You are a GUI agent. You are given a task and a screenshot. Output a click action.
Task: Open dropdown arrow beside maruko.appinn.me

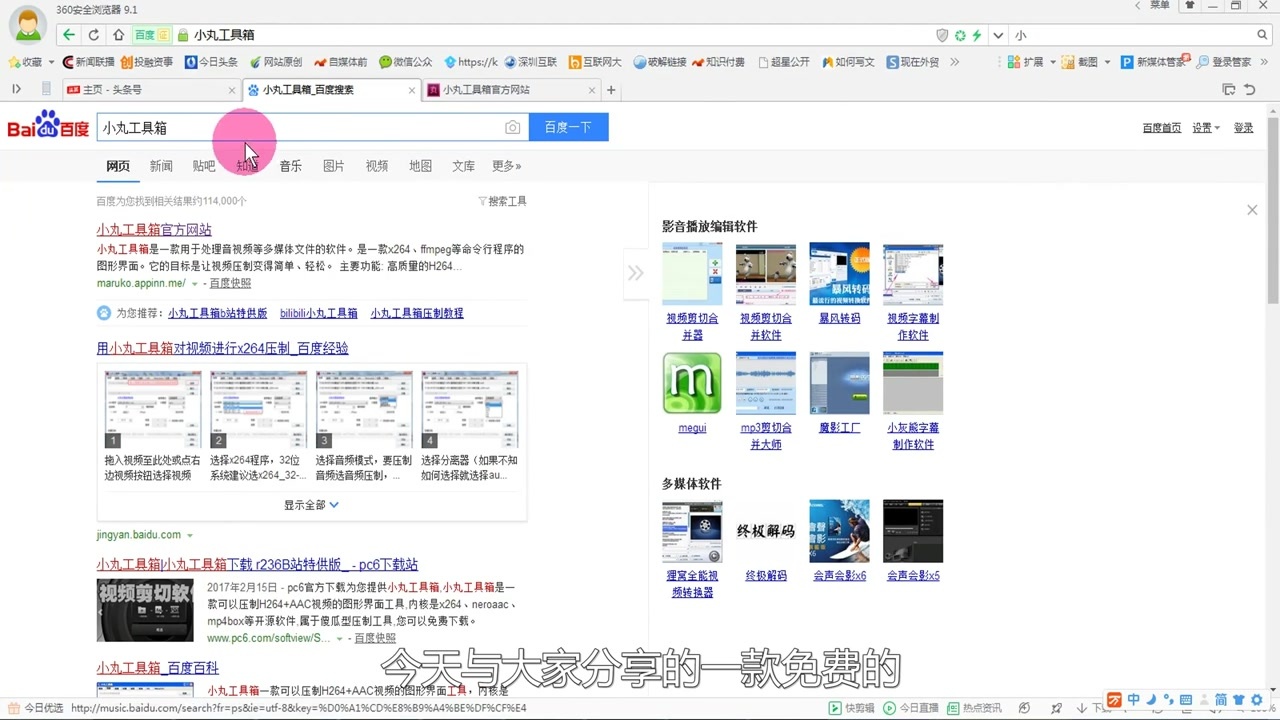tap(193, 284)
